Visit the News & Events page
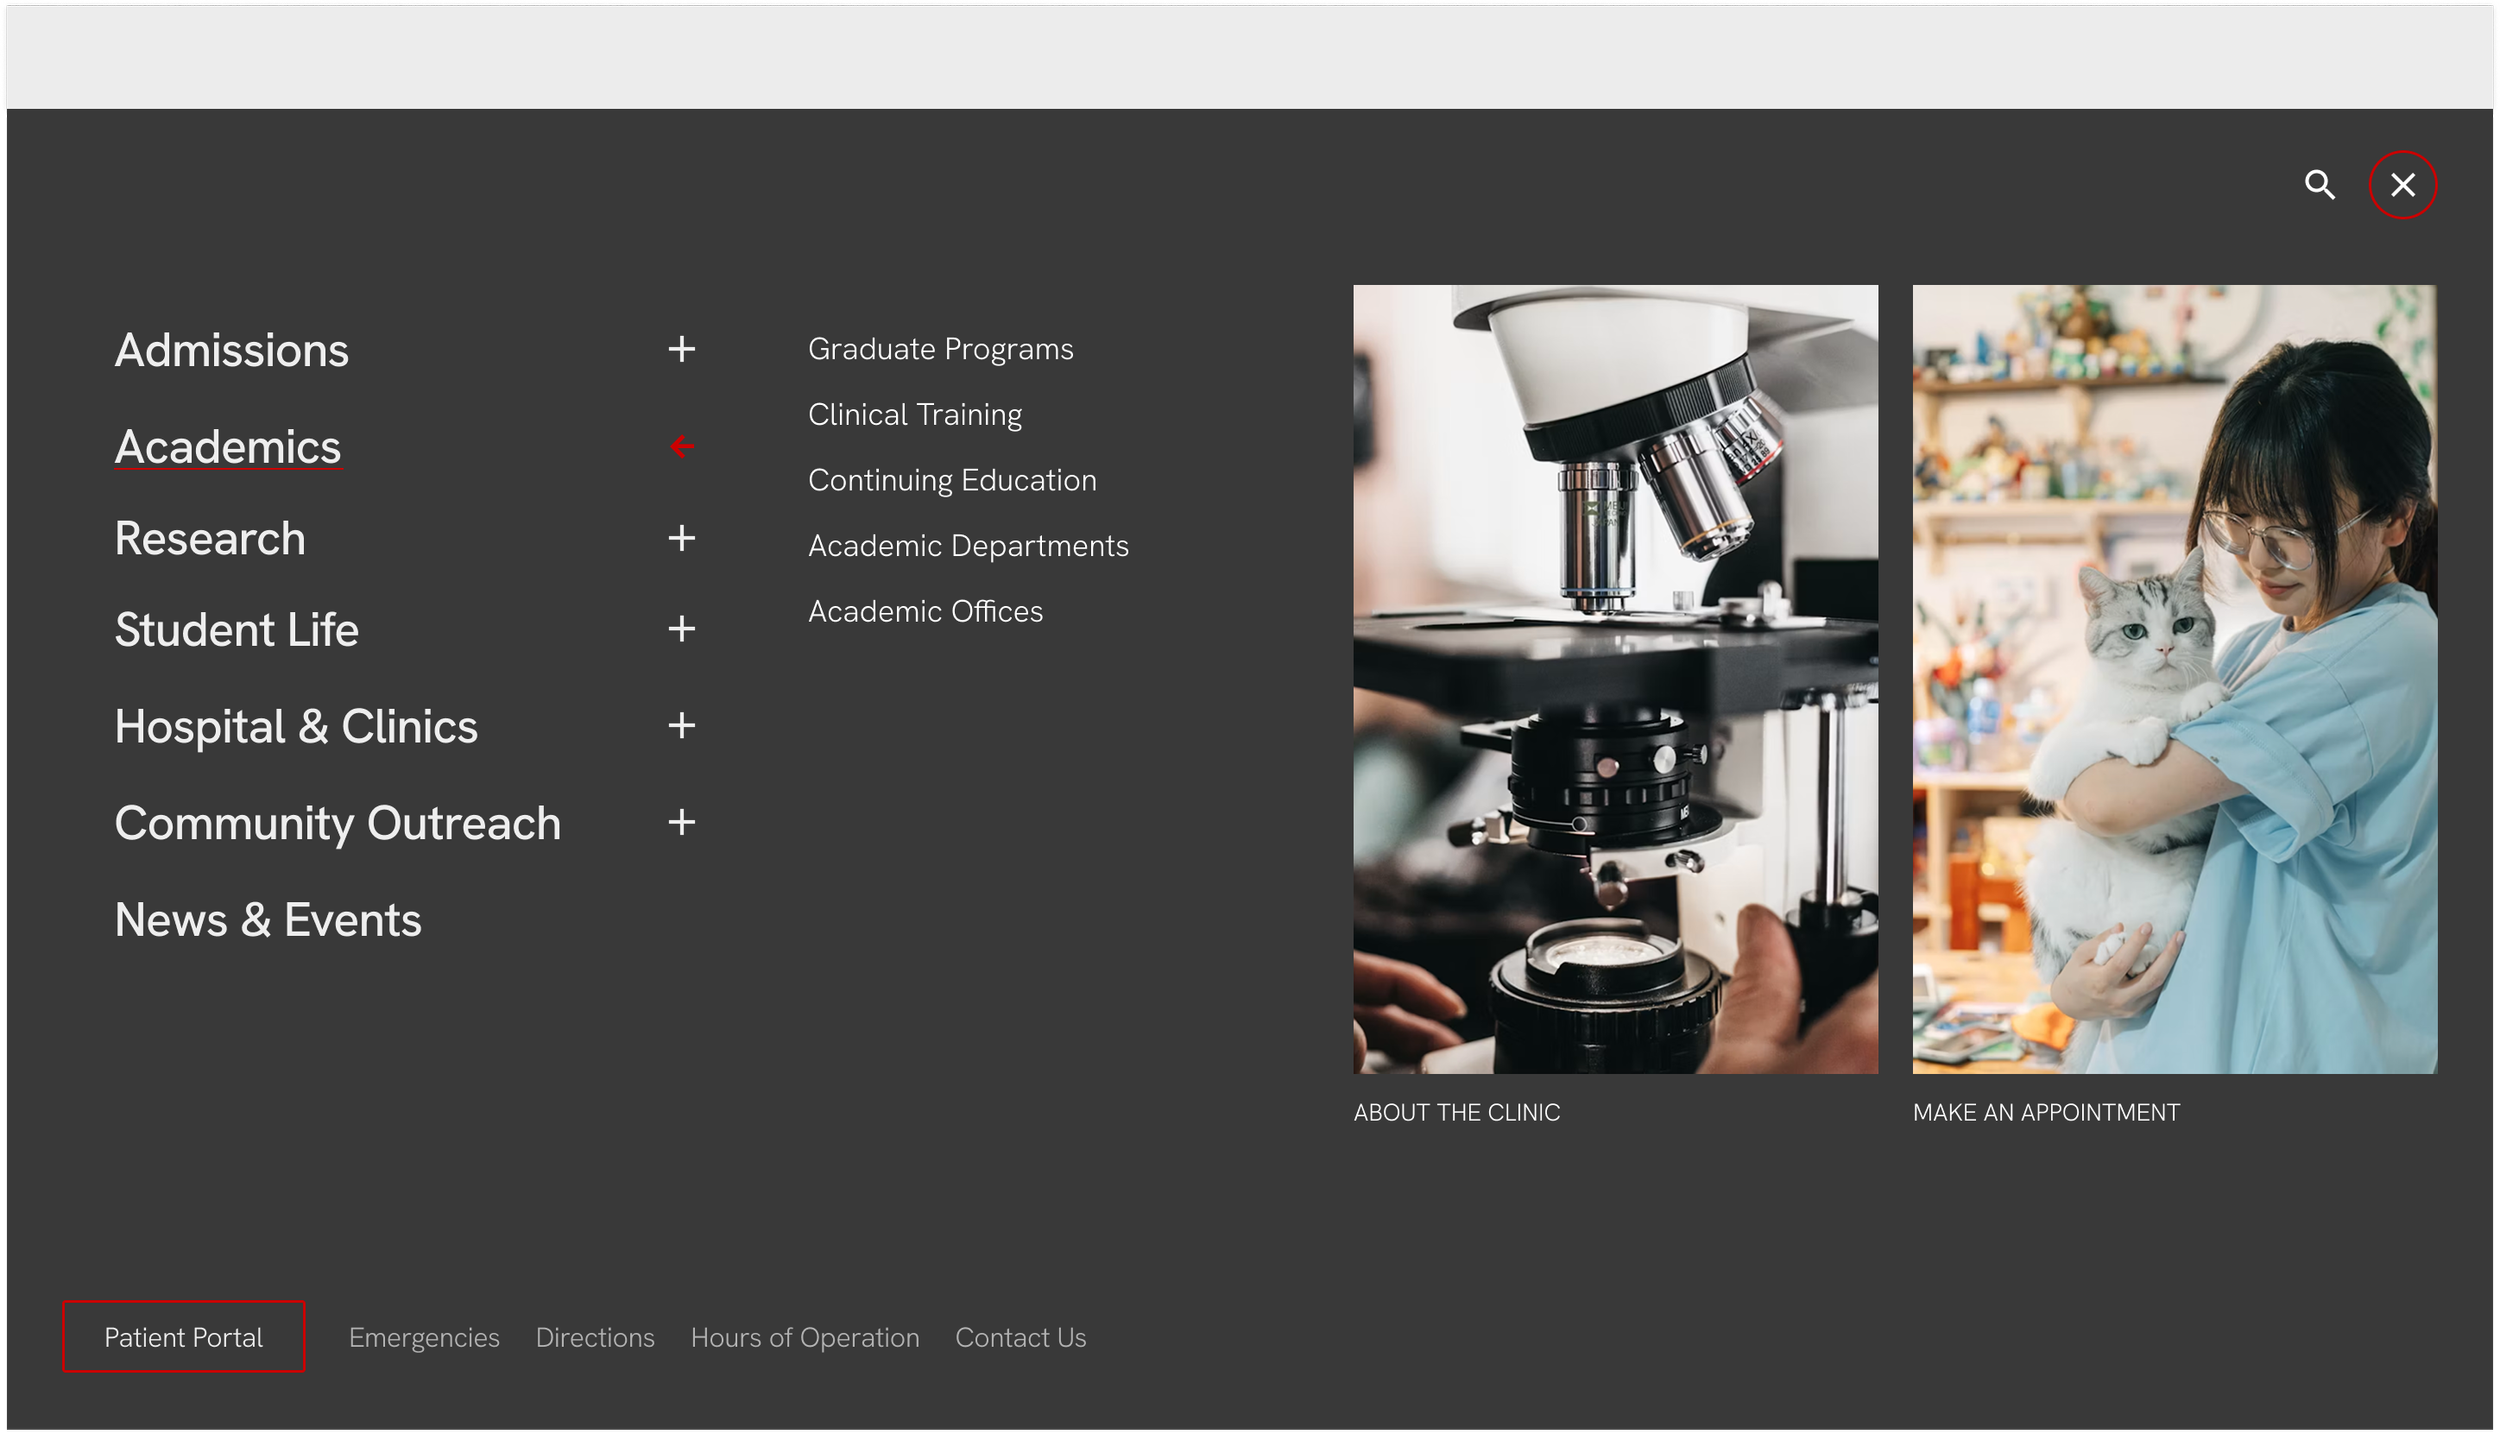Screen dimensions: 2500x1447 [268, 920]
